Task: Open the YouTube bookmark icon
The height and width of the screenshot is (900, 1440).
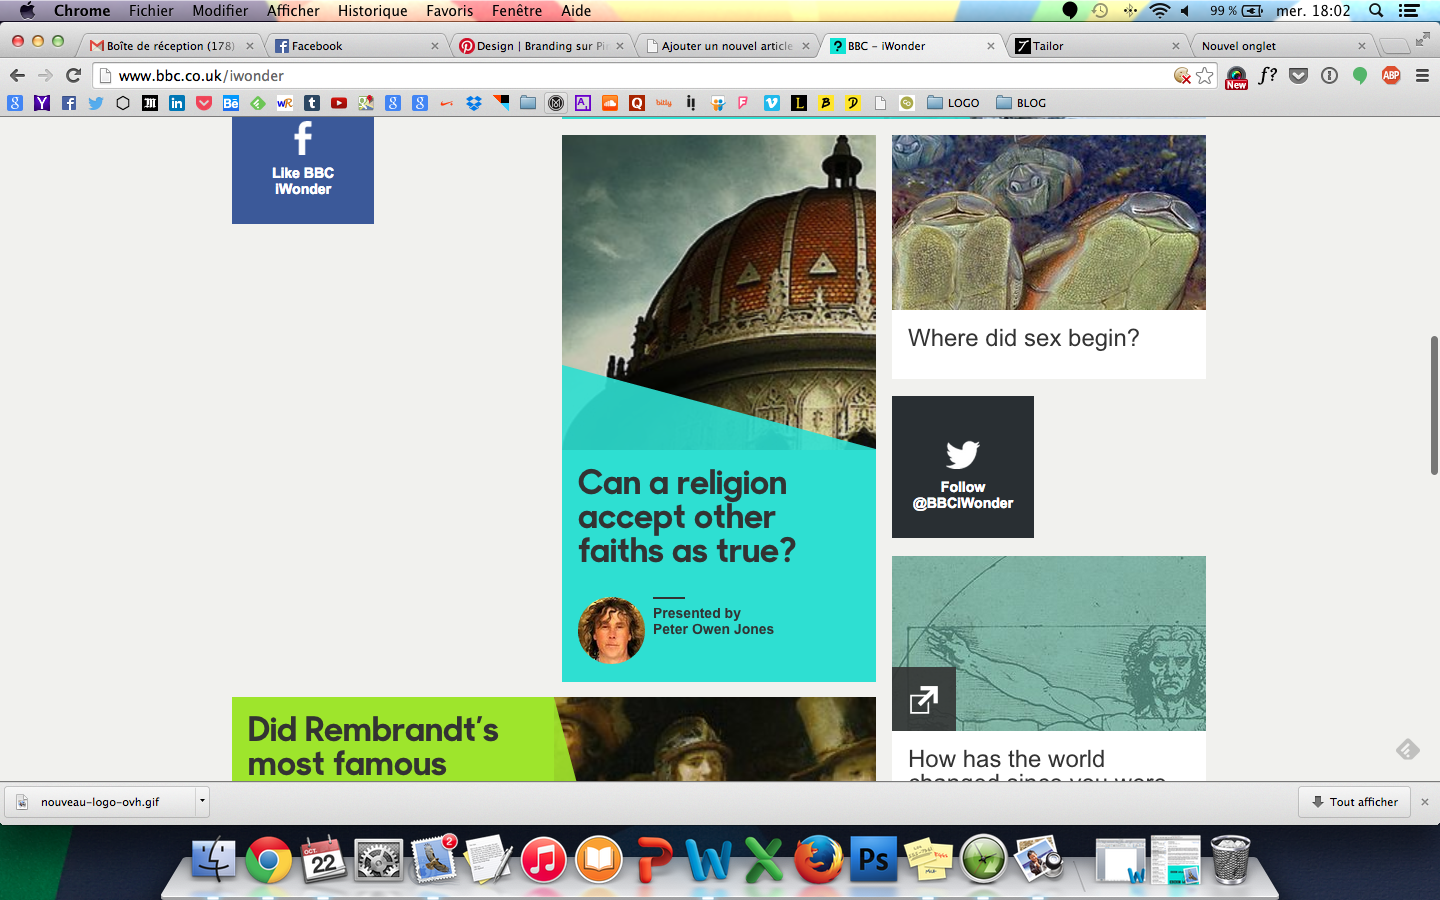Action: point(339,103)
